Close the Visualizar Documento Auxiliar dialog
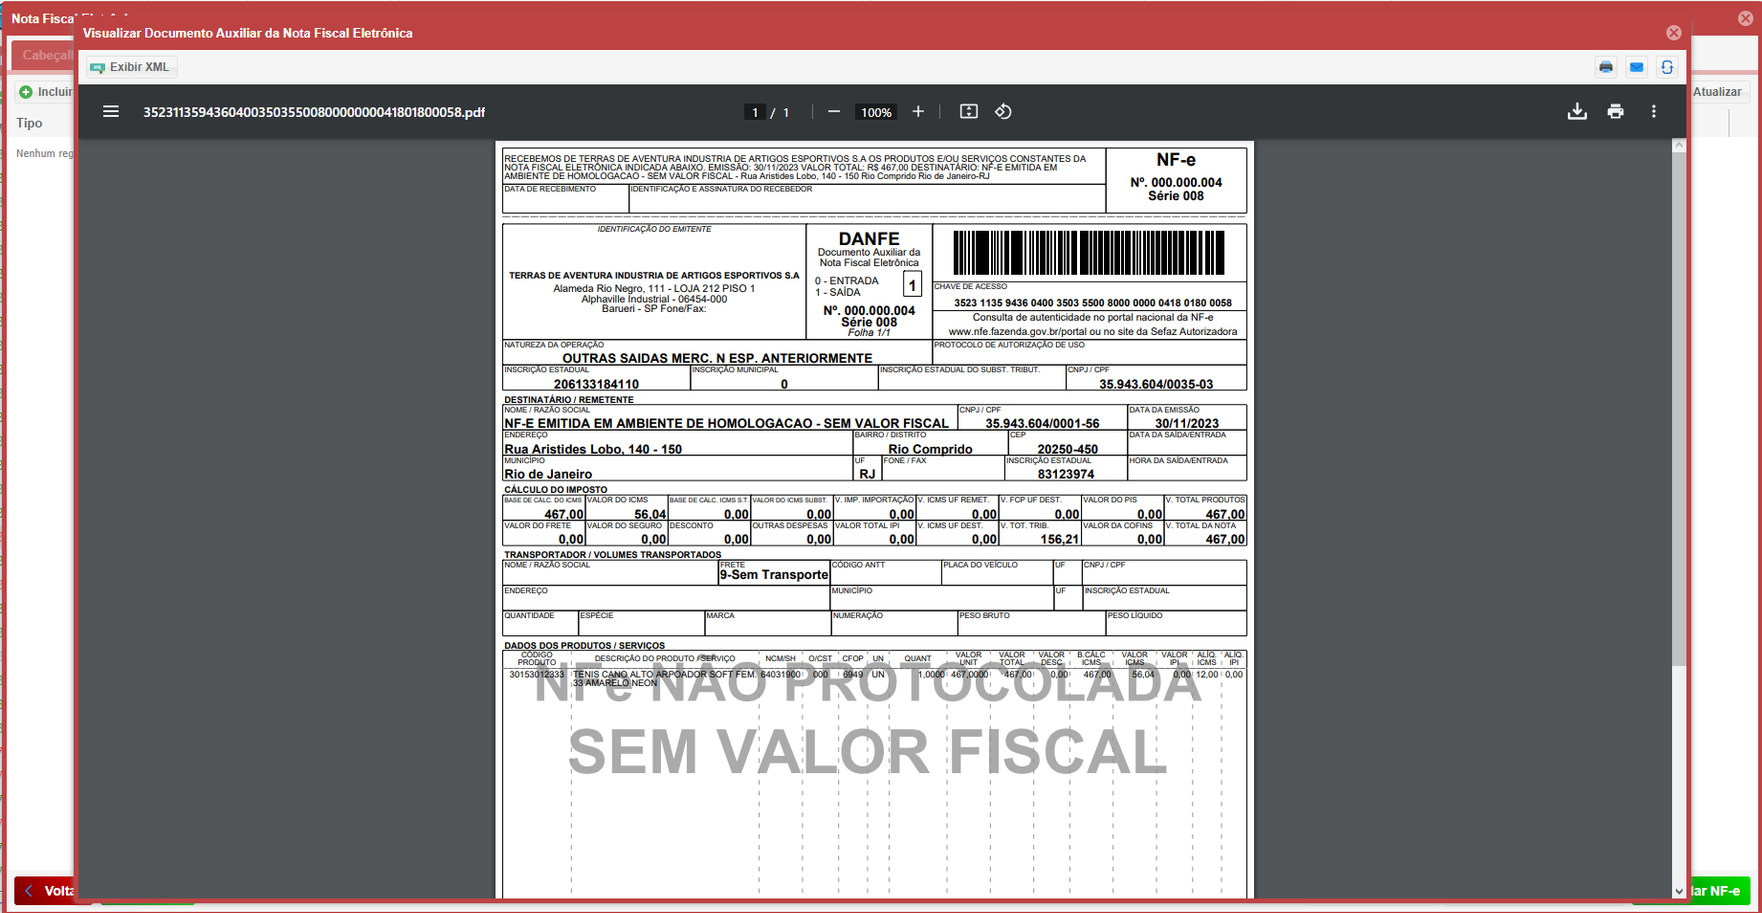 [x=1673, y=33]
